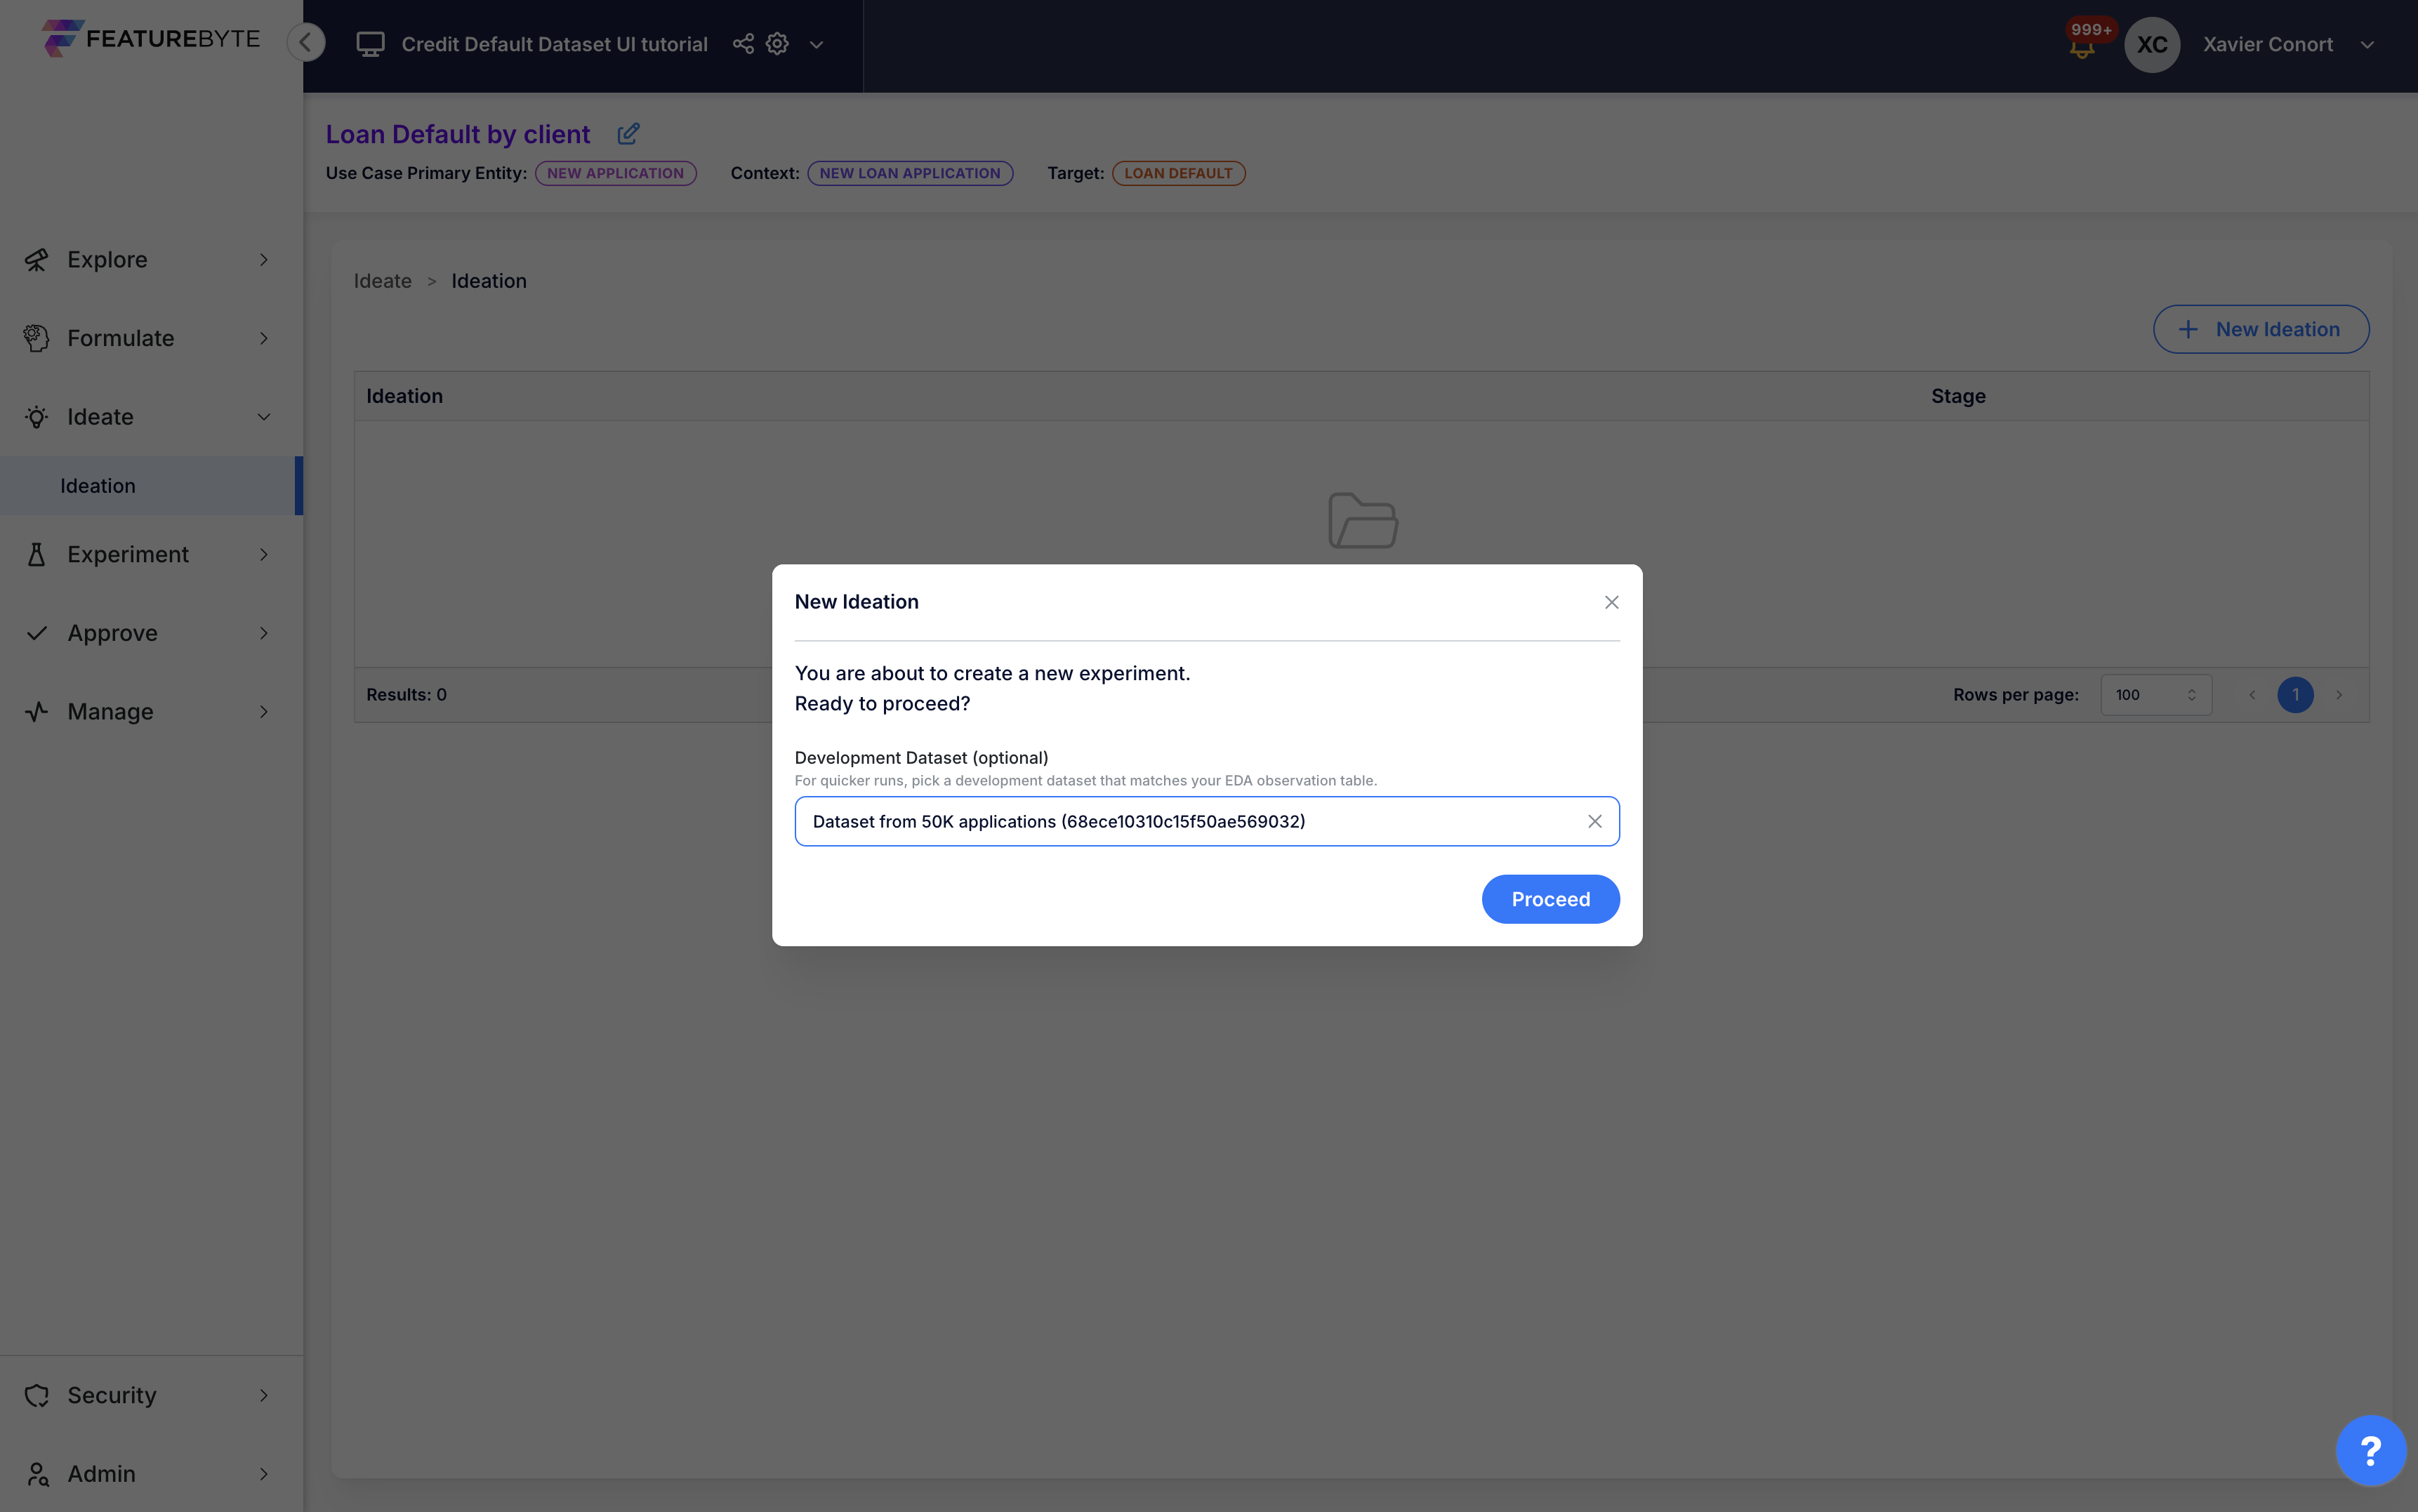
Task: Open the catalog selector dropdown chevron
Action: [816, 45]
